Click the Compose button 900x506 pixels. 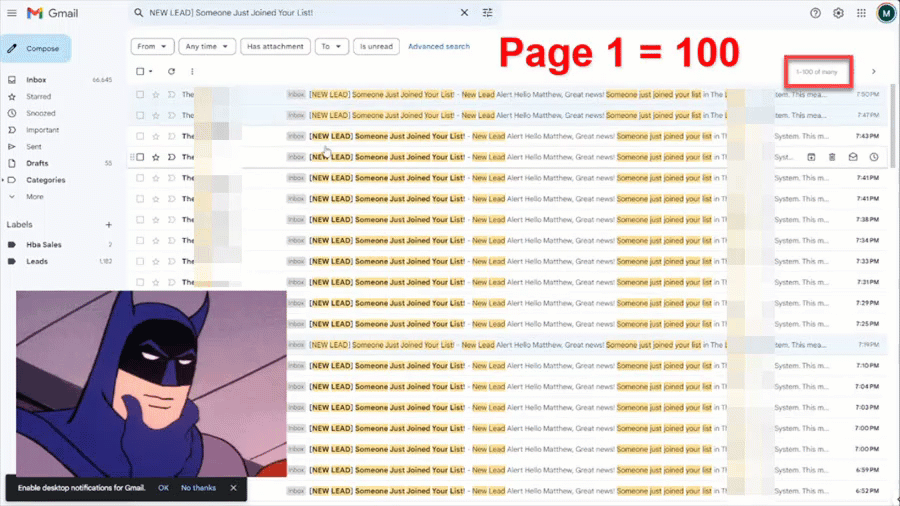pyautogui.click(x=36, y=49)
